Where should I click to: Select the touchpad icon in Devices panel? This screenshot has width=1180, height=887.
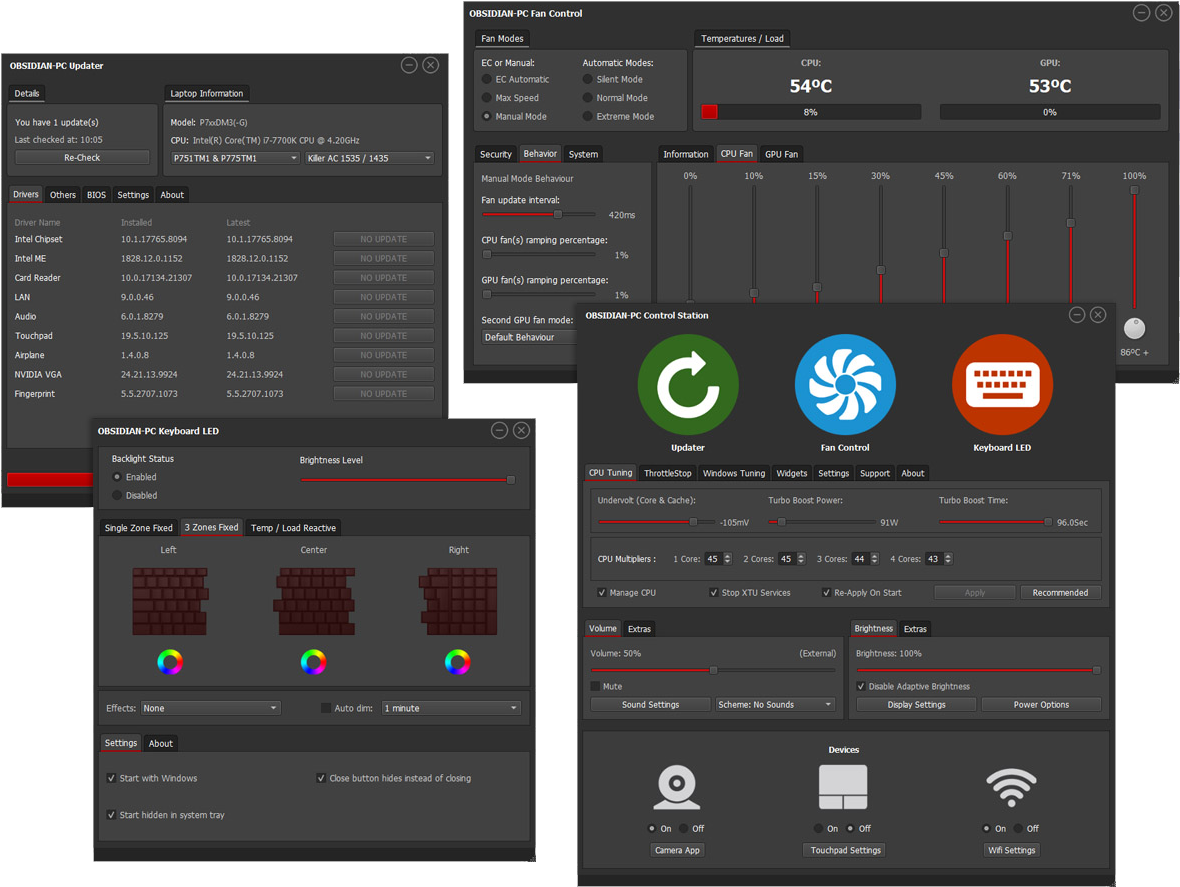point(843,788)
